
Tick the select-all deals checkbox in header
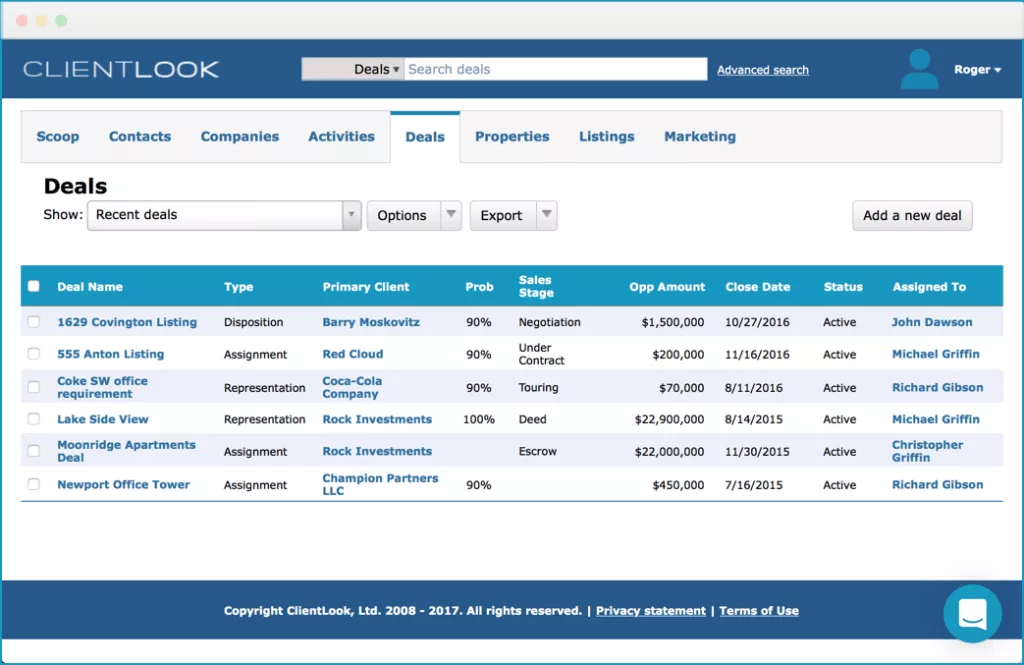pos(34,286)
